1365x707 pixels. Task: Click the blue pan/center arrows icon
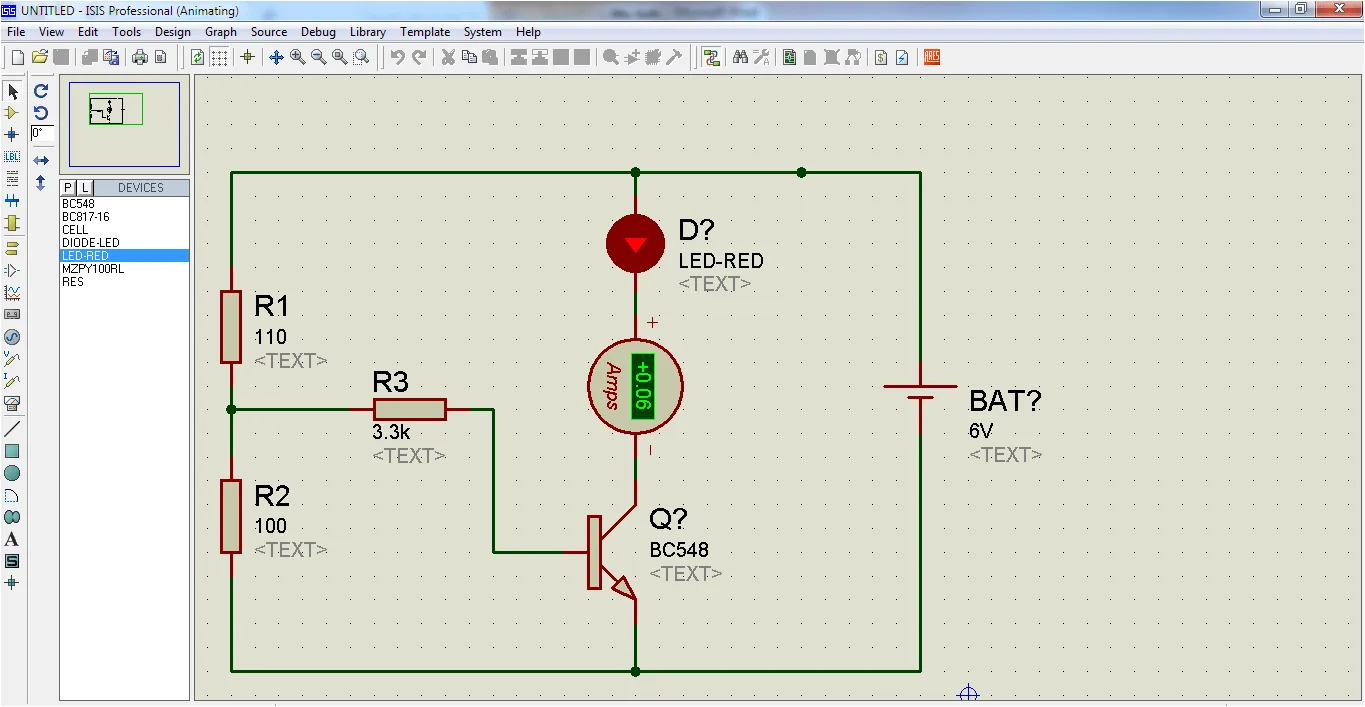point(277,57)
